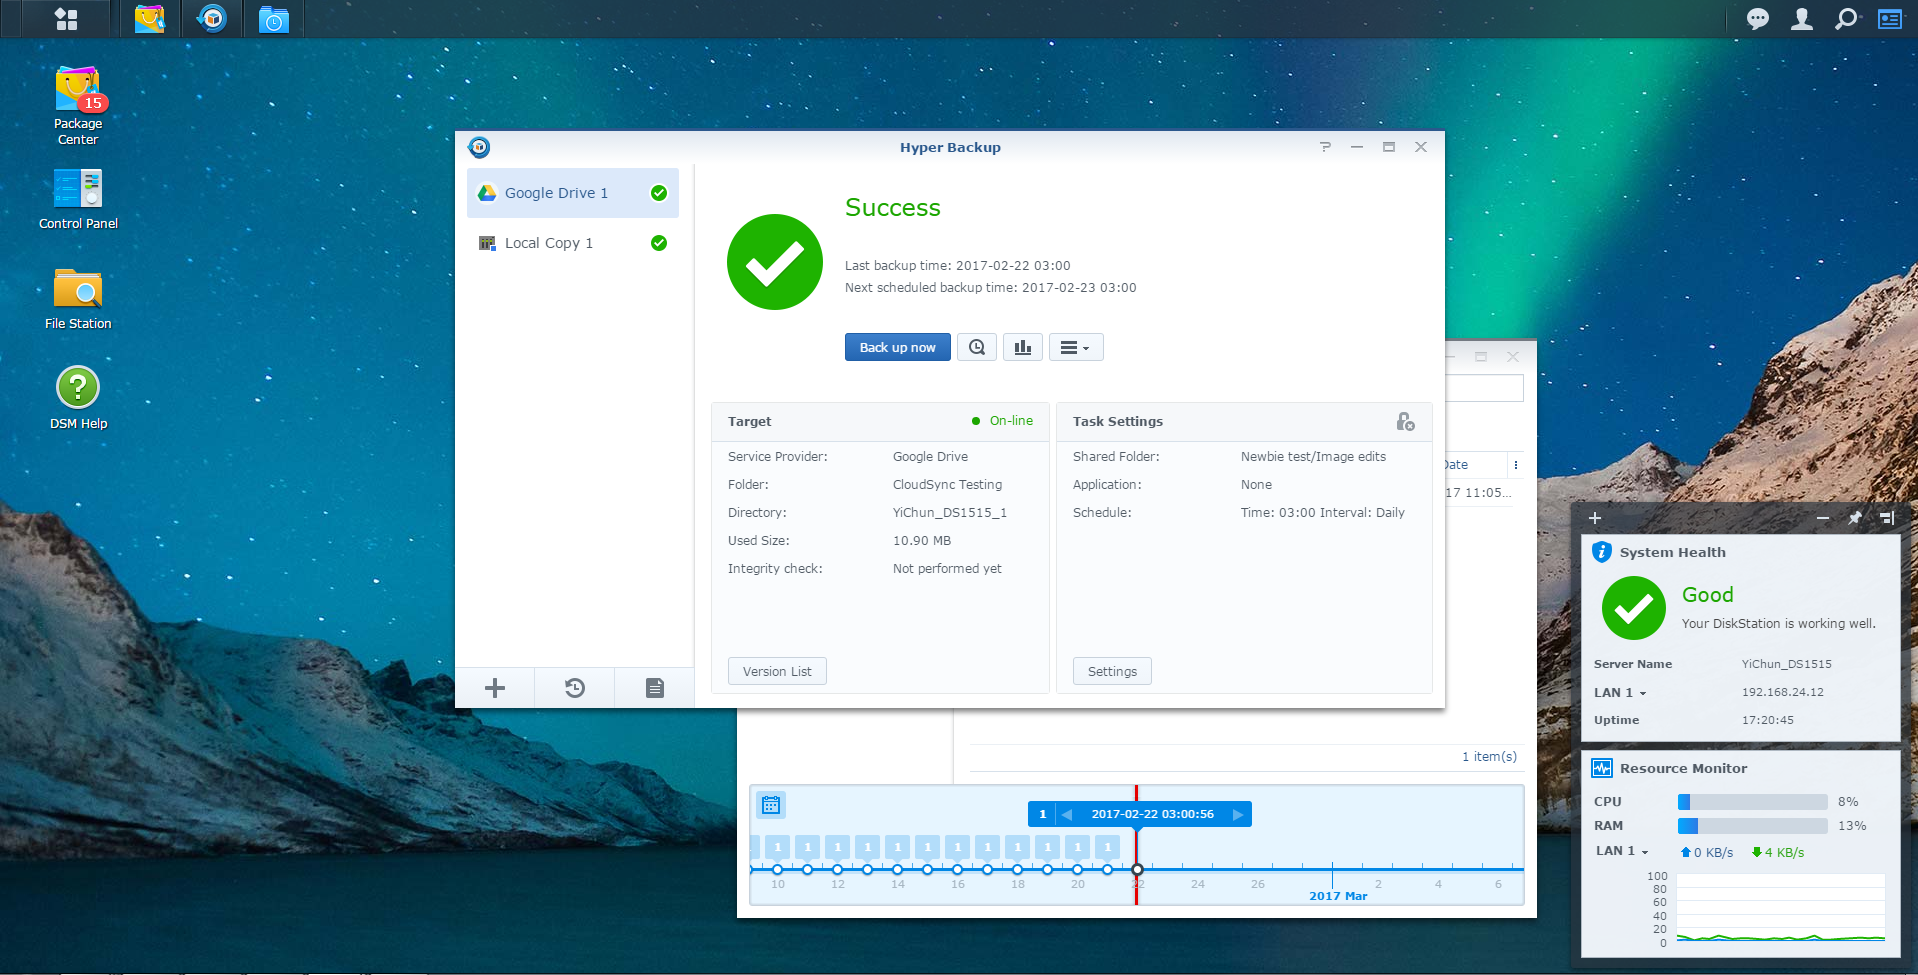Open column options in Backup Explorer list

click(x=1516, y=465)
